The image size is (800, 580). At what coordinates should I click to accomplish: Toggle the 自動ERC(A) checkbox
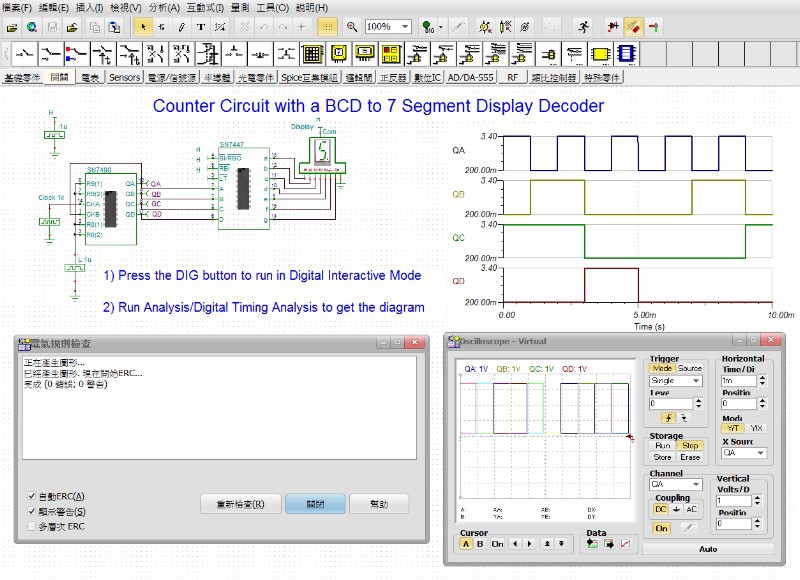pyautogui.click(x=32, y=496)
